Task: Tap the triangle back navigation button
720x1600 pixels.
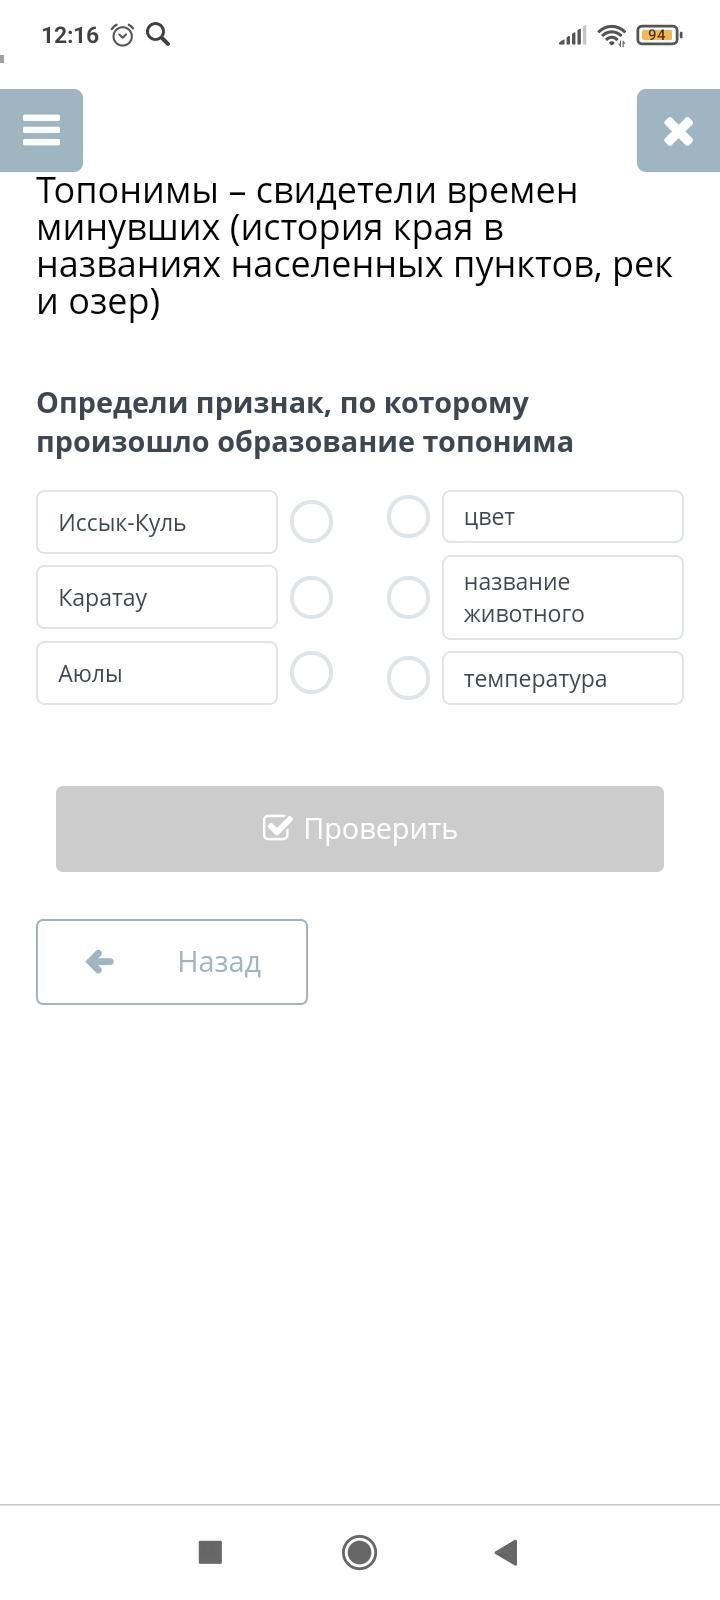Action: [506, 1552]
